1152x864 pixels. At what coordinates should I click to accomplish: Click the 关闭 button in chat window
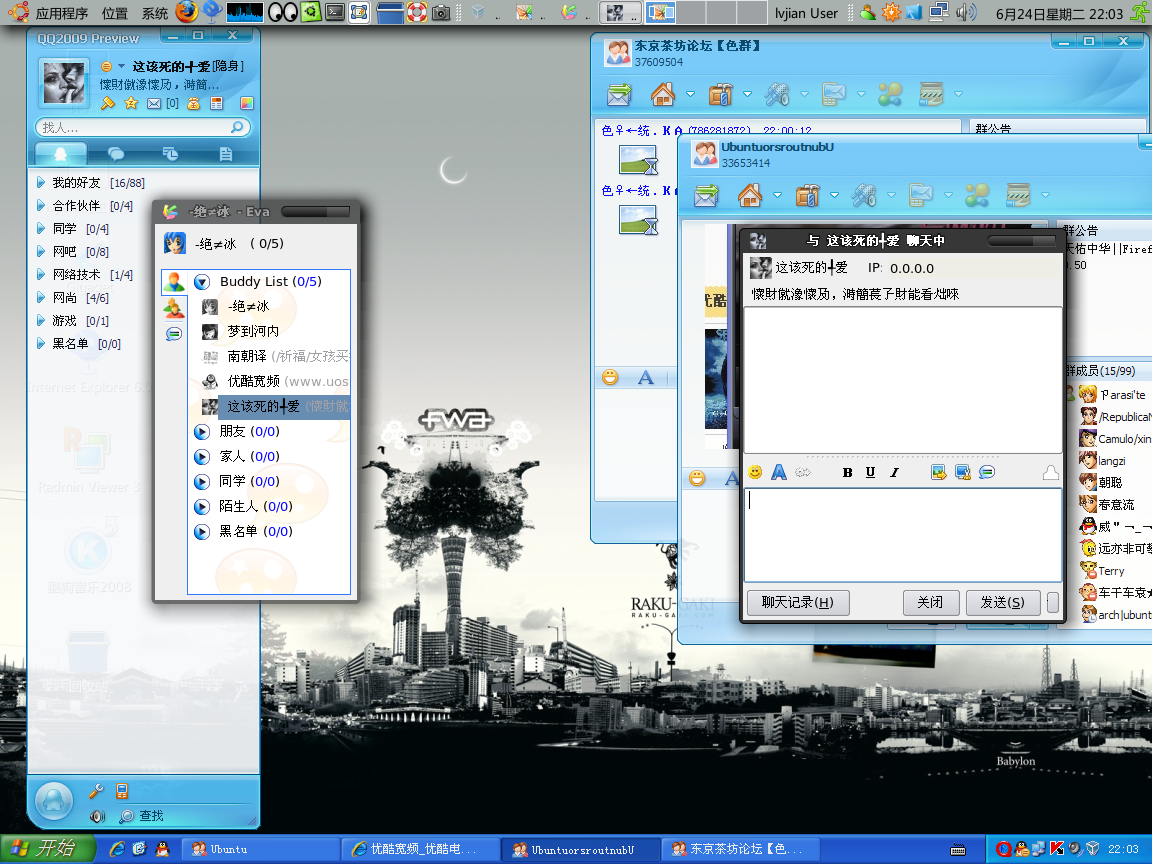(930, 602)
